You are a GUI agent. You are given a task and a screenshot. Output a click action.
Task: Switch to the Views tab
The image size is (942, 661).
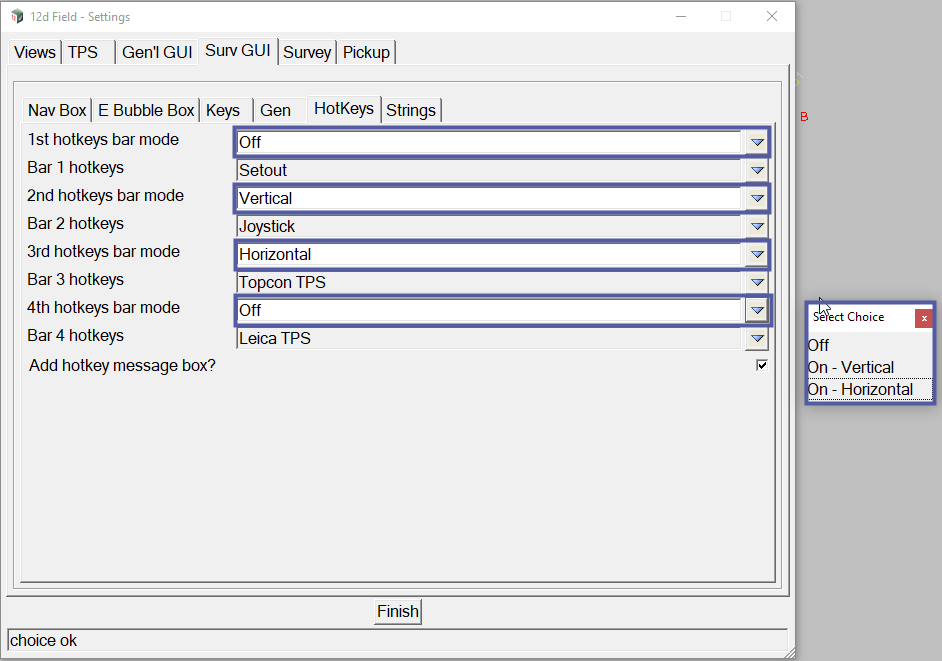35,52
